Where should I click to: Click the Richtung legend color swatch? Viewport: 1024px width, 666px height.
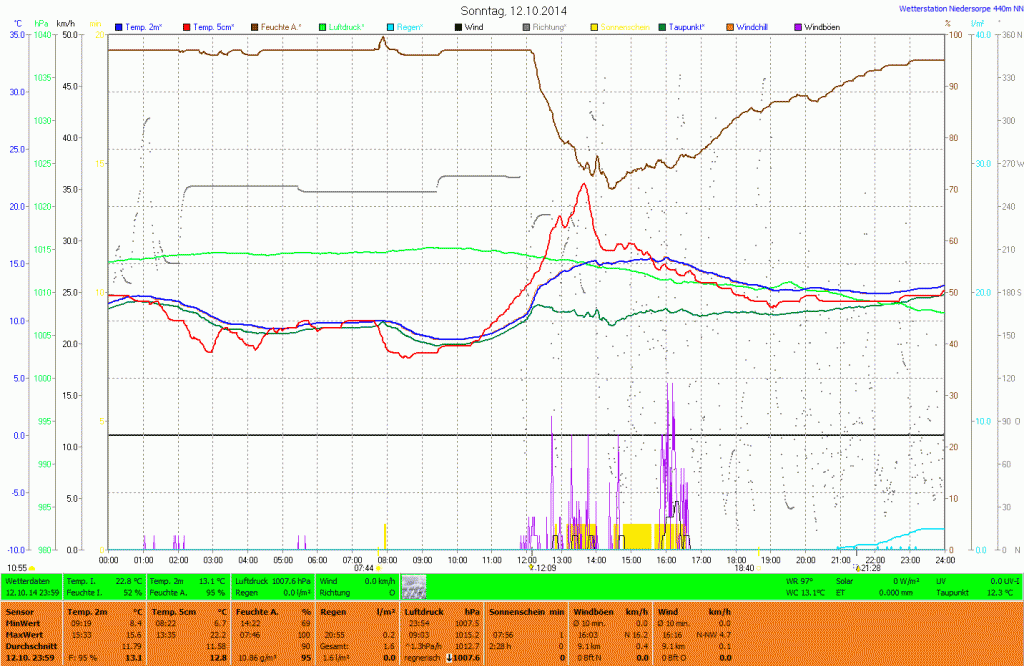(x=525, y=26)
